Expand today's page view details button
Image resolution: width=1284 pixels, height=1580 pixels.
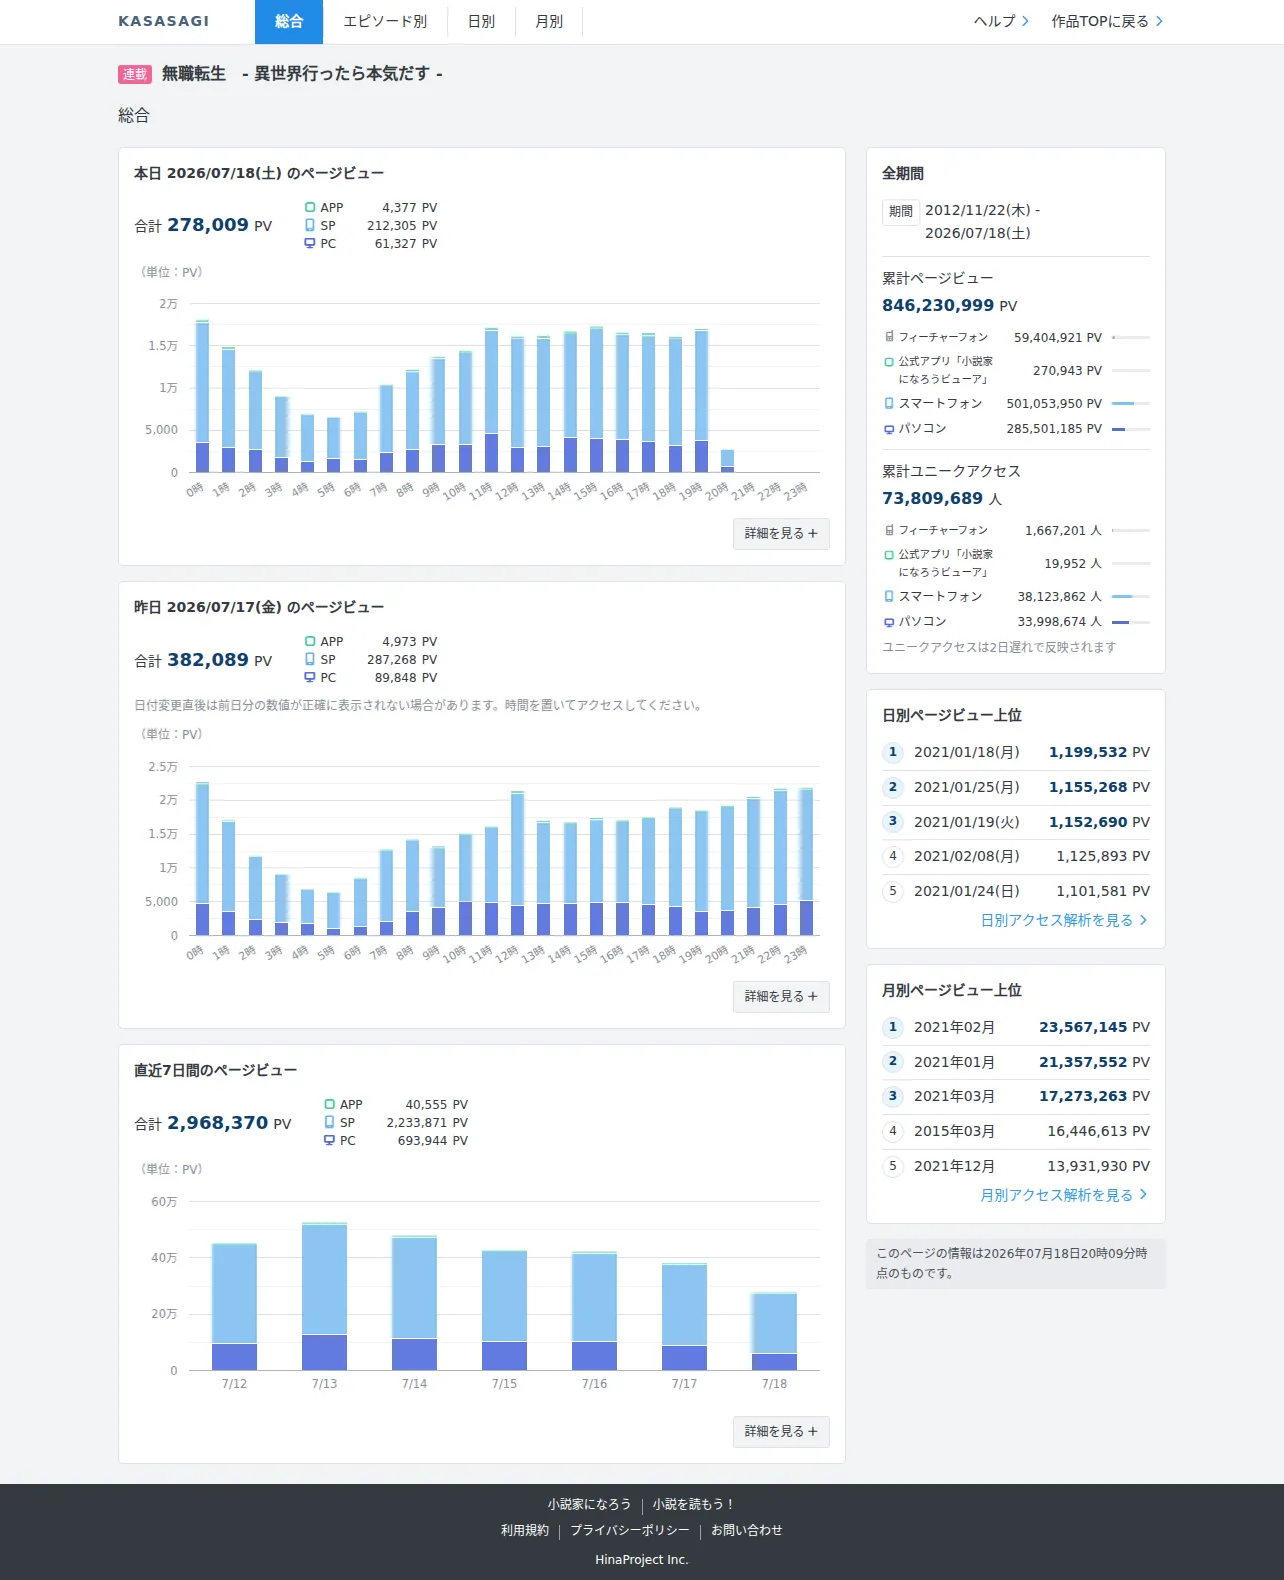pos(781,534)
